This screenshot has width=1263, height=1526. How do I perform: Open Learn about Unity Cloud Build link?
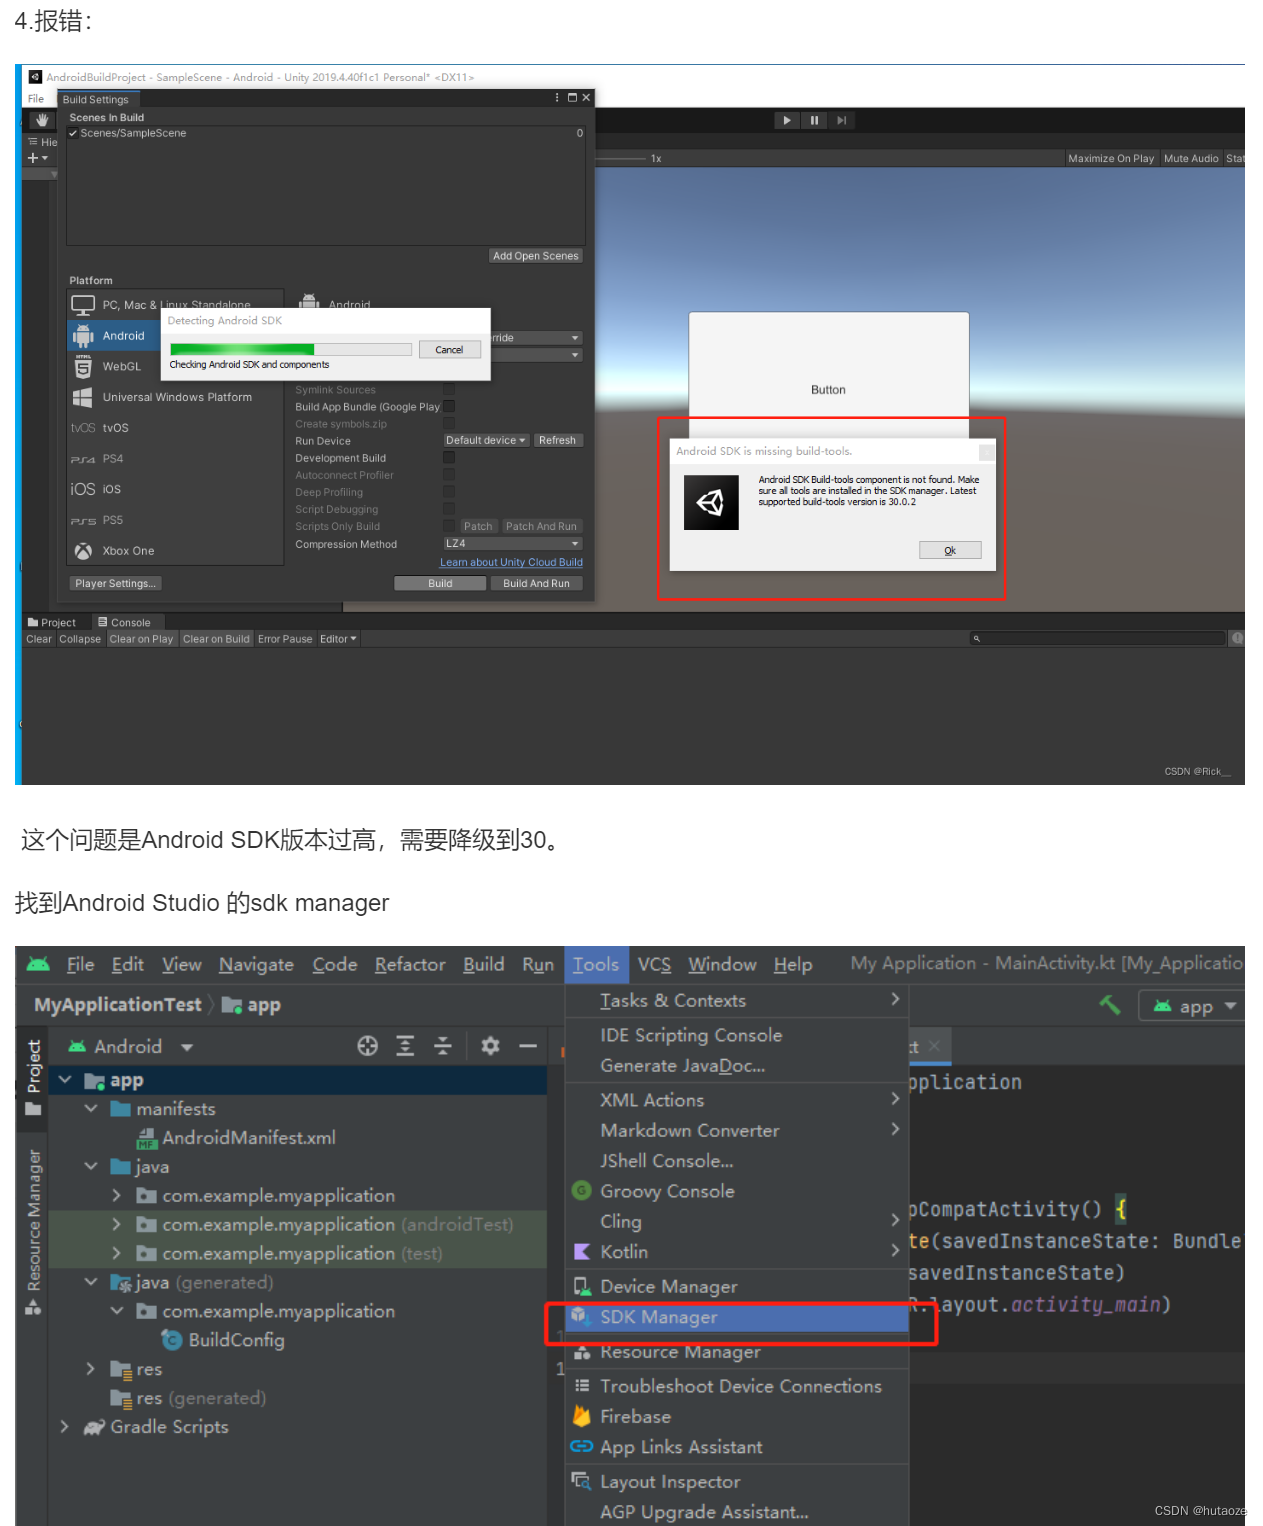[511, 562]
